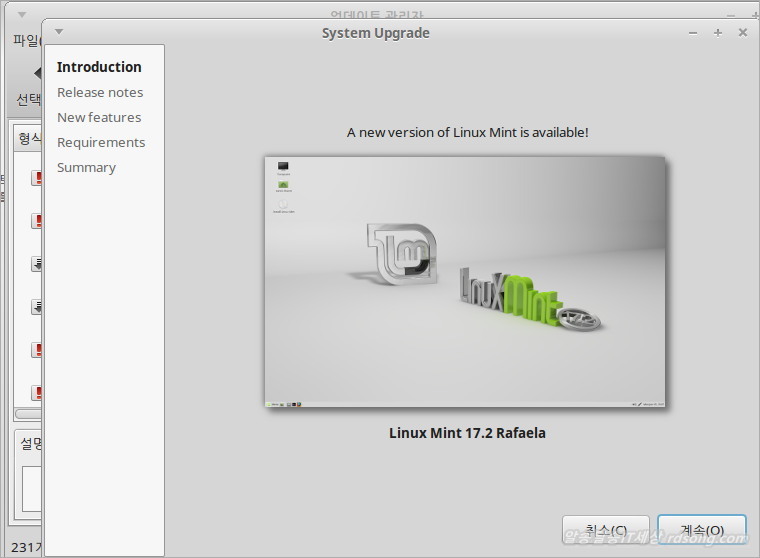Click the first gray download arrow update icon
760x558 pixels.
pos(36,264)
